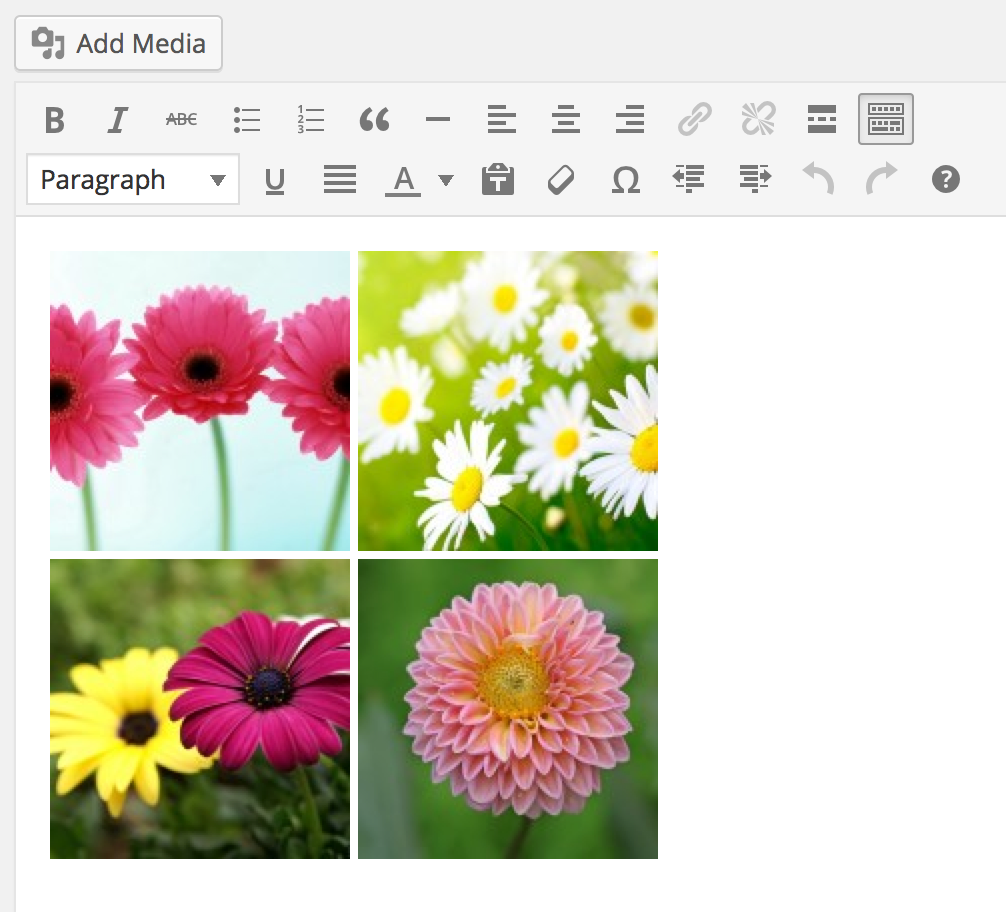The width and height of the screenshot is (1006, 912).
Task: Toggle bold formatting
Action: [54, 120]
